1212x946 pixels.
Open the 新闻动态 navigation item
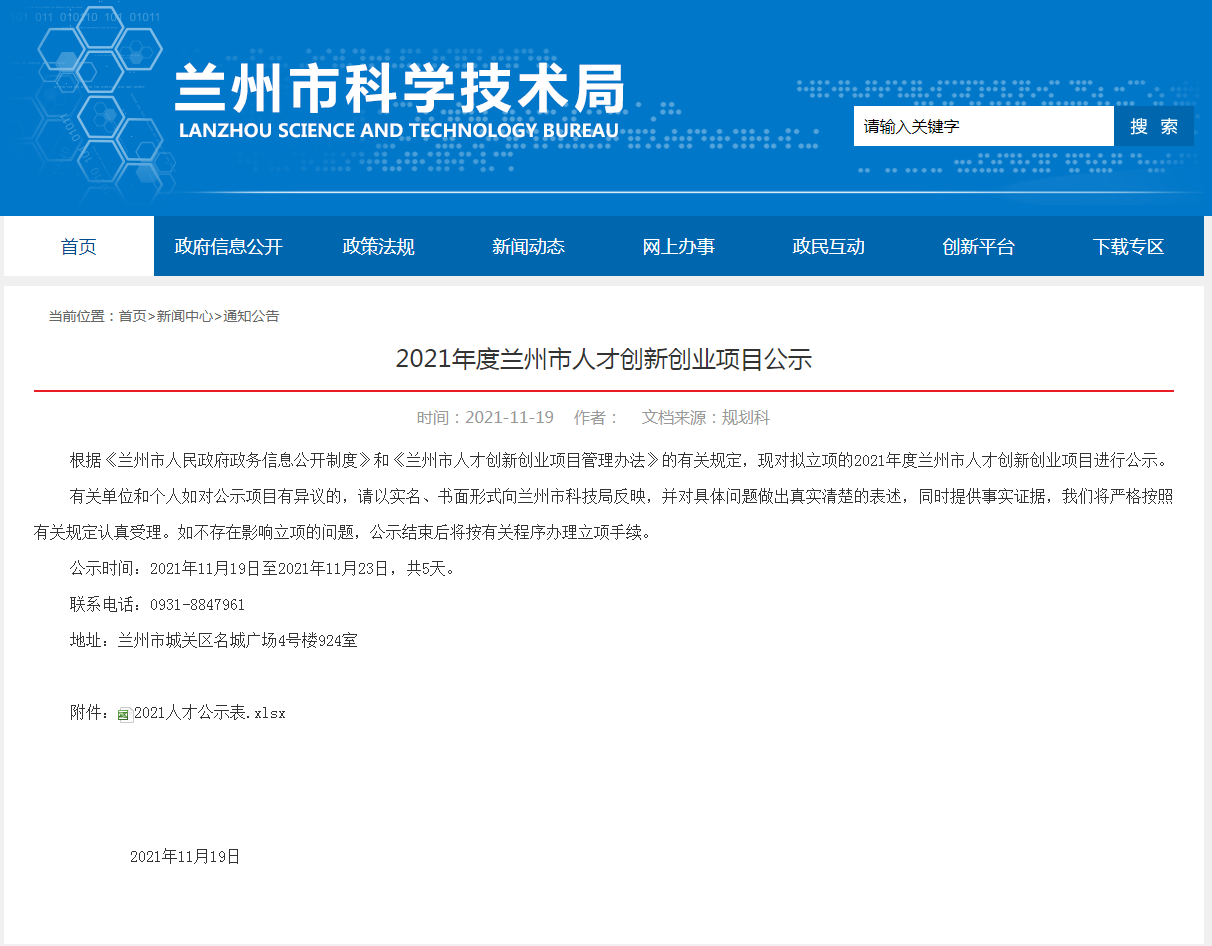(x=529, y=246)
